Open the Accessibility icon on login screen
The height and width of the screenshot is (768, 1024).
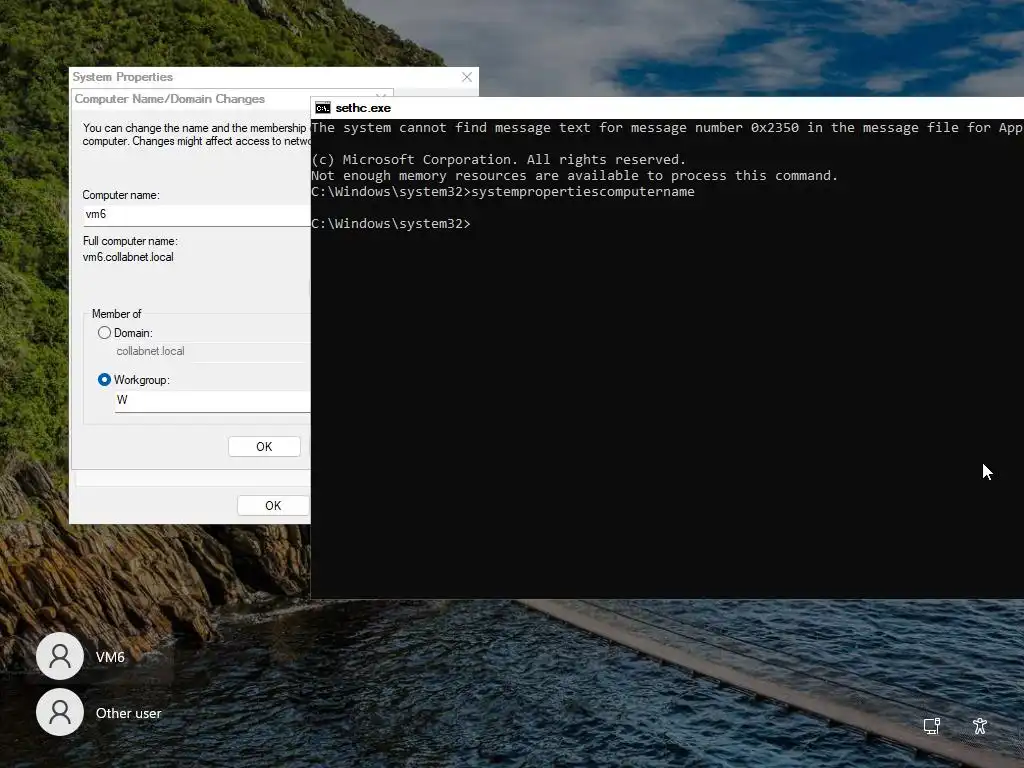pos(980,726)
